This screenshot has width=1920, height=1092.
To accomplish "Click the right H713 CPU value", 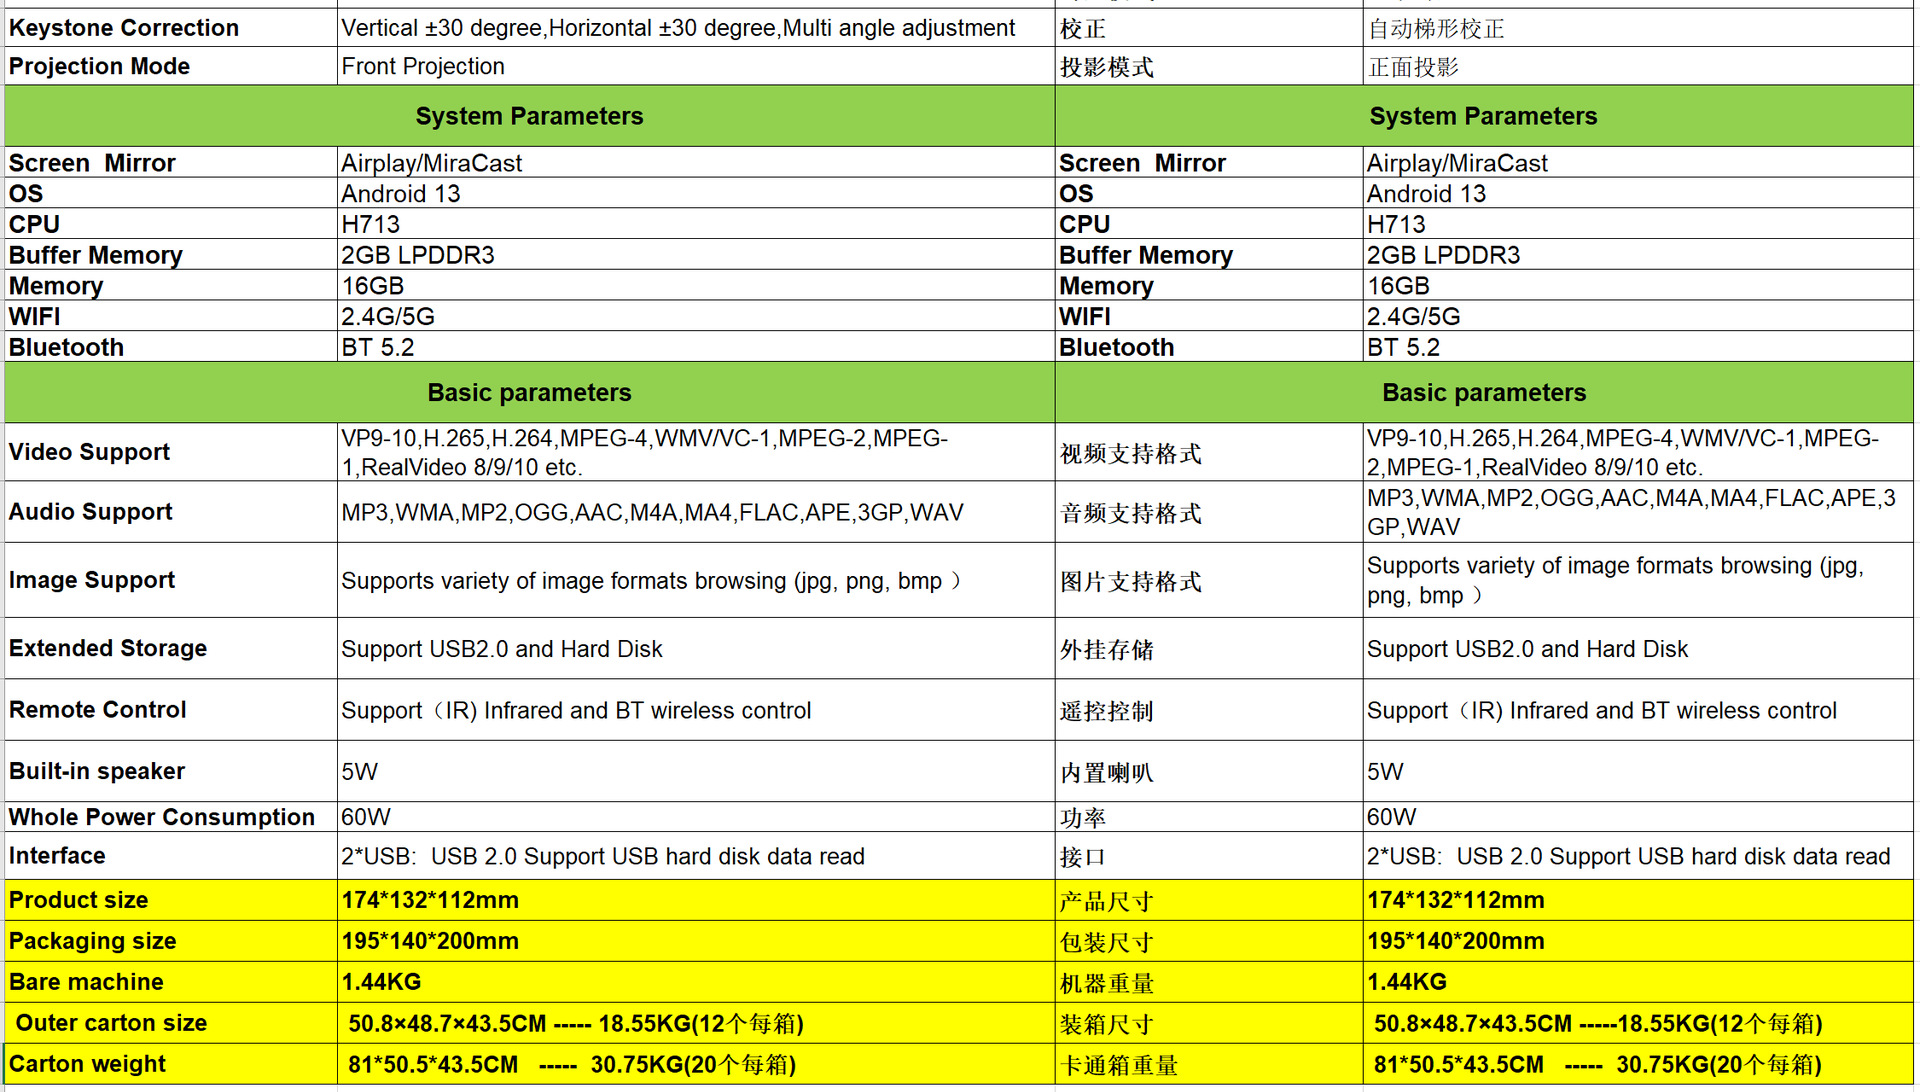I will [x=1396, y=224].
